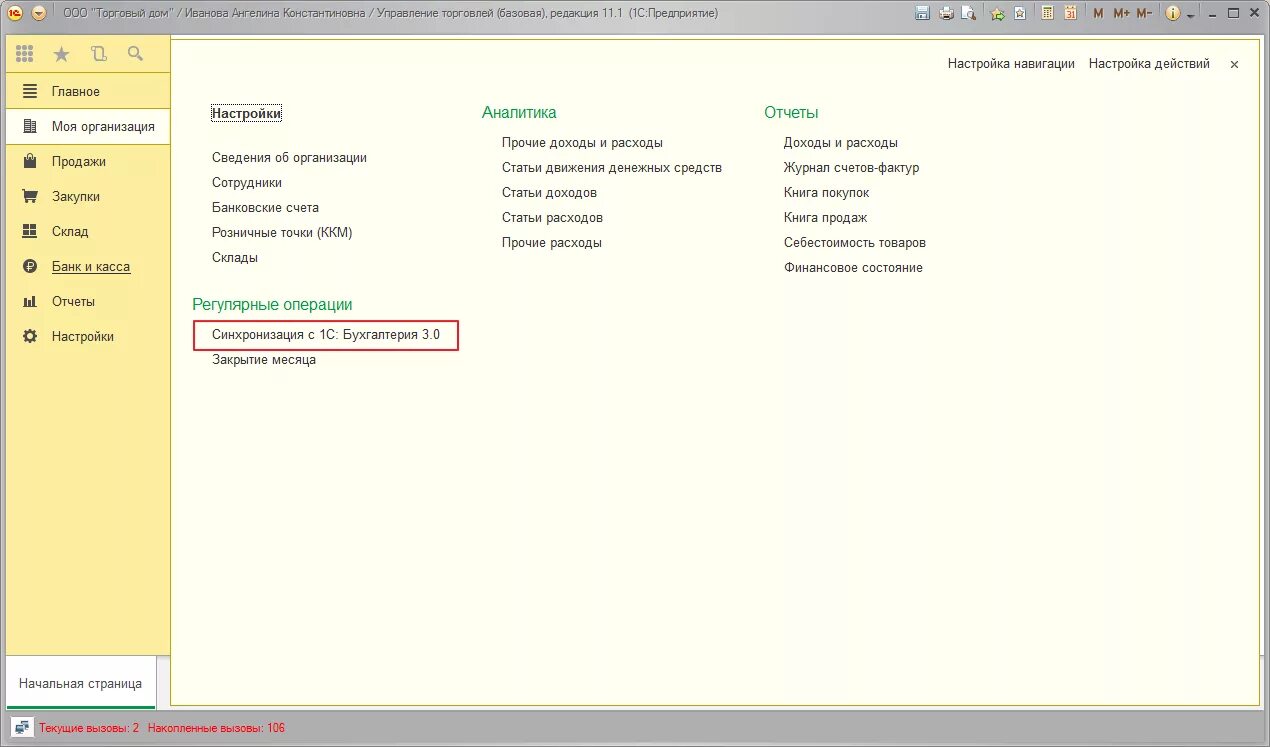Viewport: 1270px width, 747px height.
Task: Open Журнал счетов-фактур
Action: point(851,167)
